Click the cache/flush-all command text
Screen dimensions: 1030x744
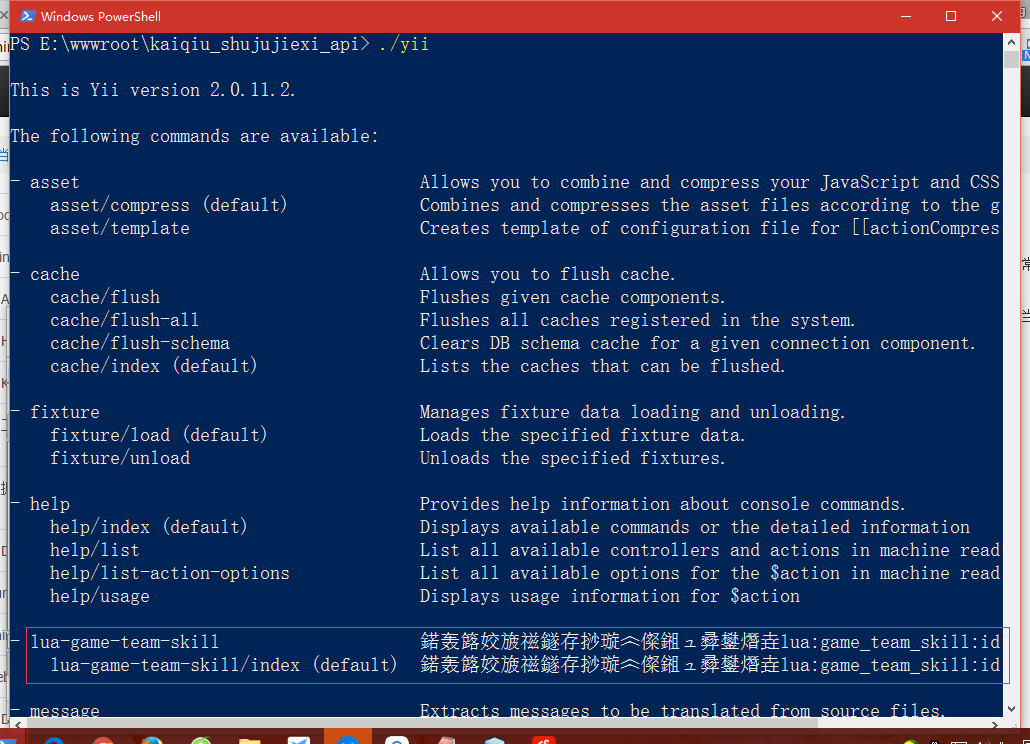124,320
